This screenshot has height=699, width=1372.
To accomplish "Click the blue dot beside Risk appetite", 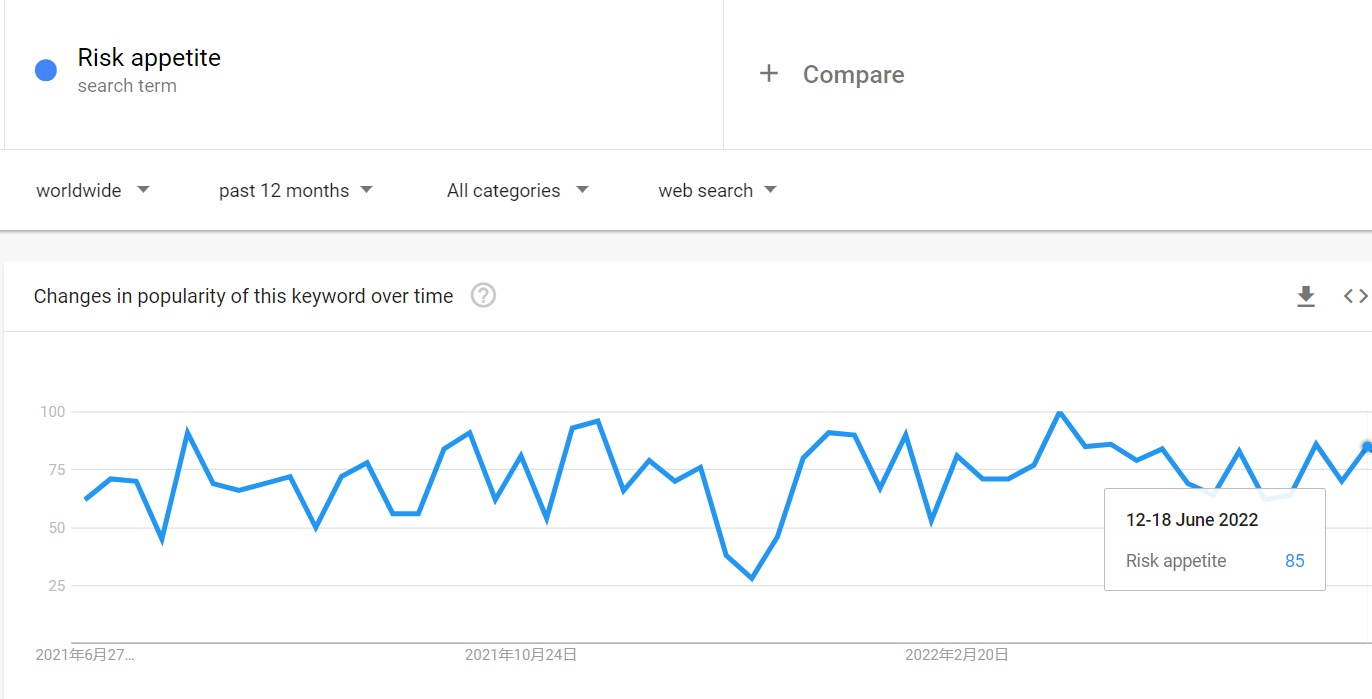I will point(46,70).
